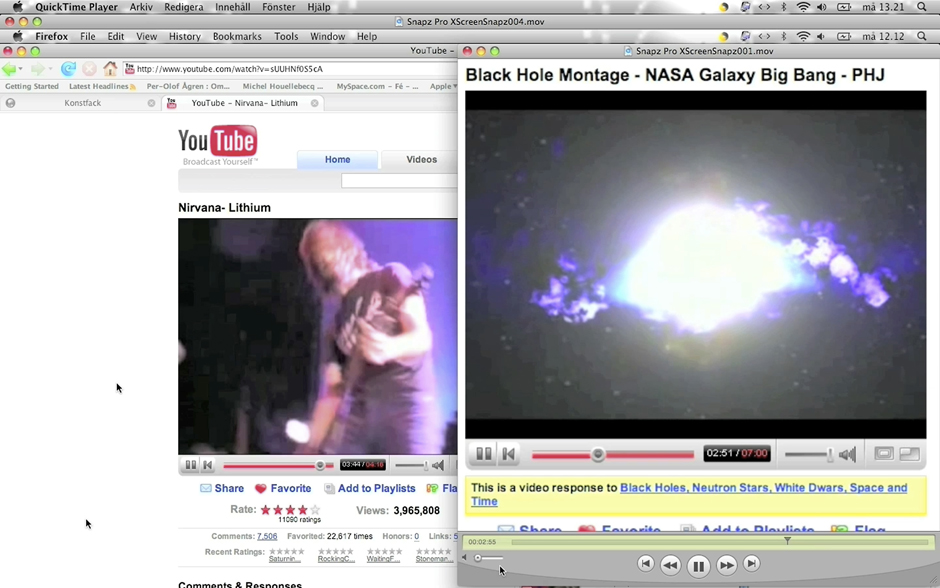Screen dimensions: 940x588
Task: Open QuickTime Redigera menu
Action: (183, 7)
